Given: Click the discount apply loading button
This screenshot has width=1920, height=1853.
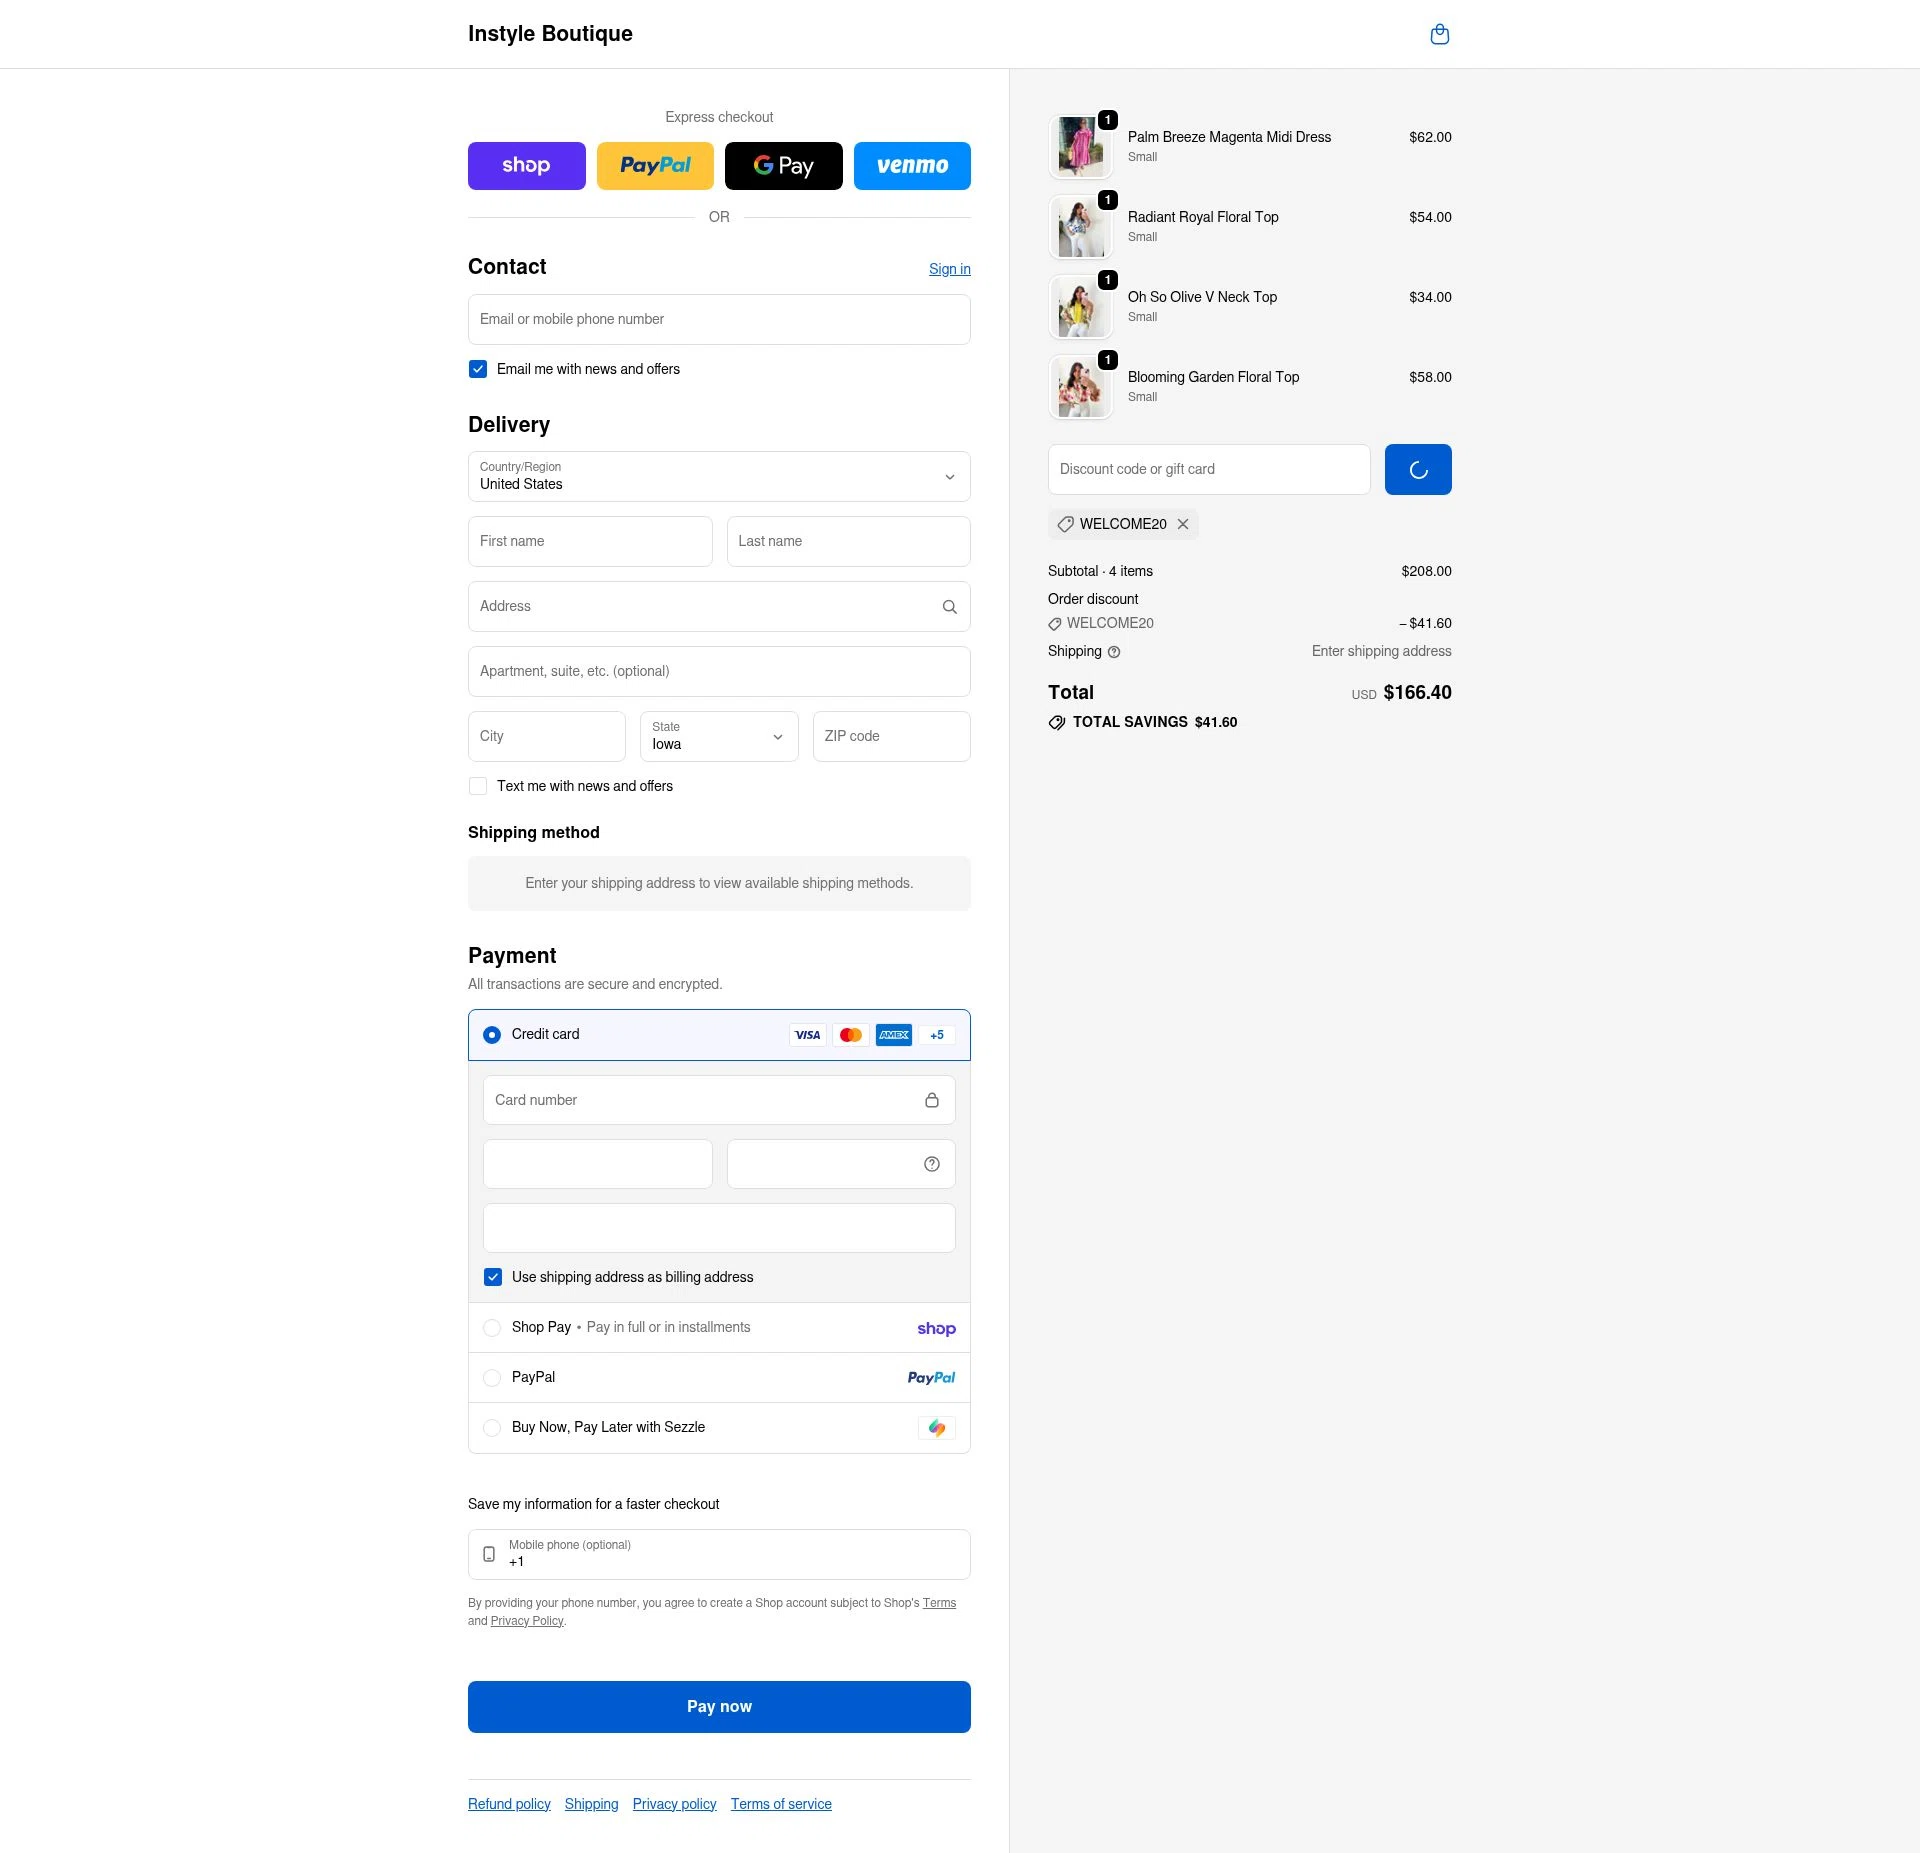Looking at the screenshot, I should click(x=1417, y=470).
